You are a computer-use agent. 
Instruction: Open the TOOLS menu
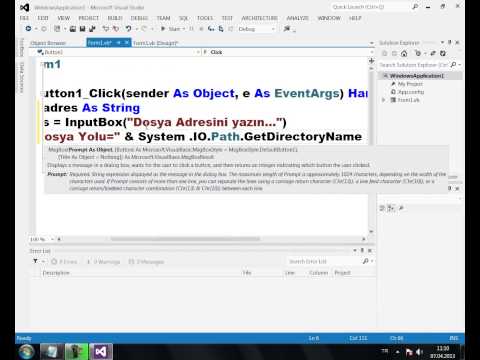(205, 18)
